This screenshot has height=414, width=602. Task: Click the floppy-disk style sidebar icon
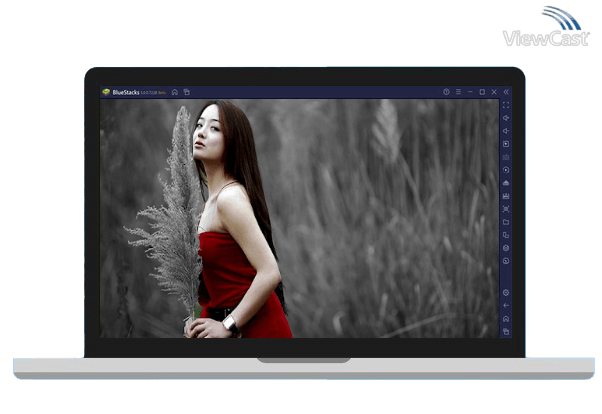click(506, 196)
